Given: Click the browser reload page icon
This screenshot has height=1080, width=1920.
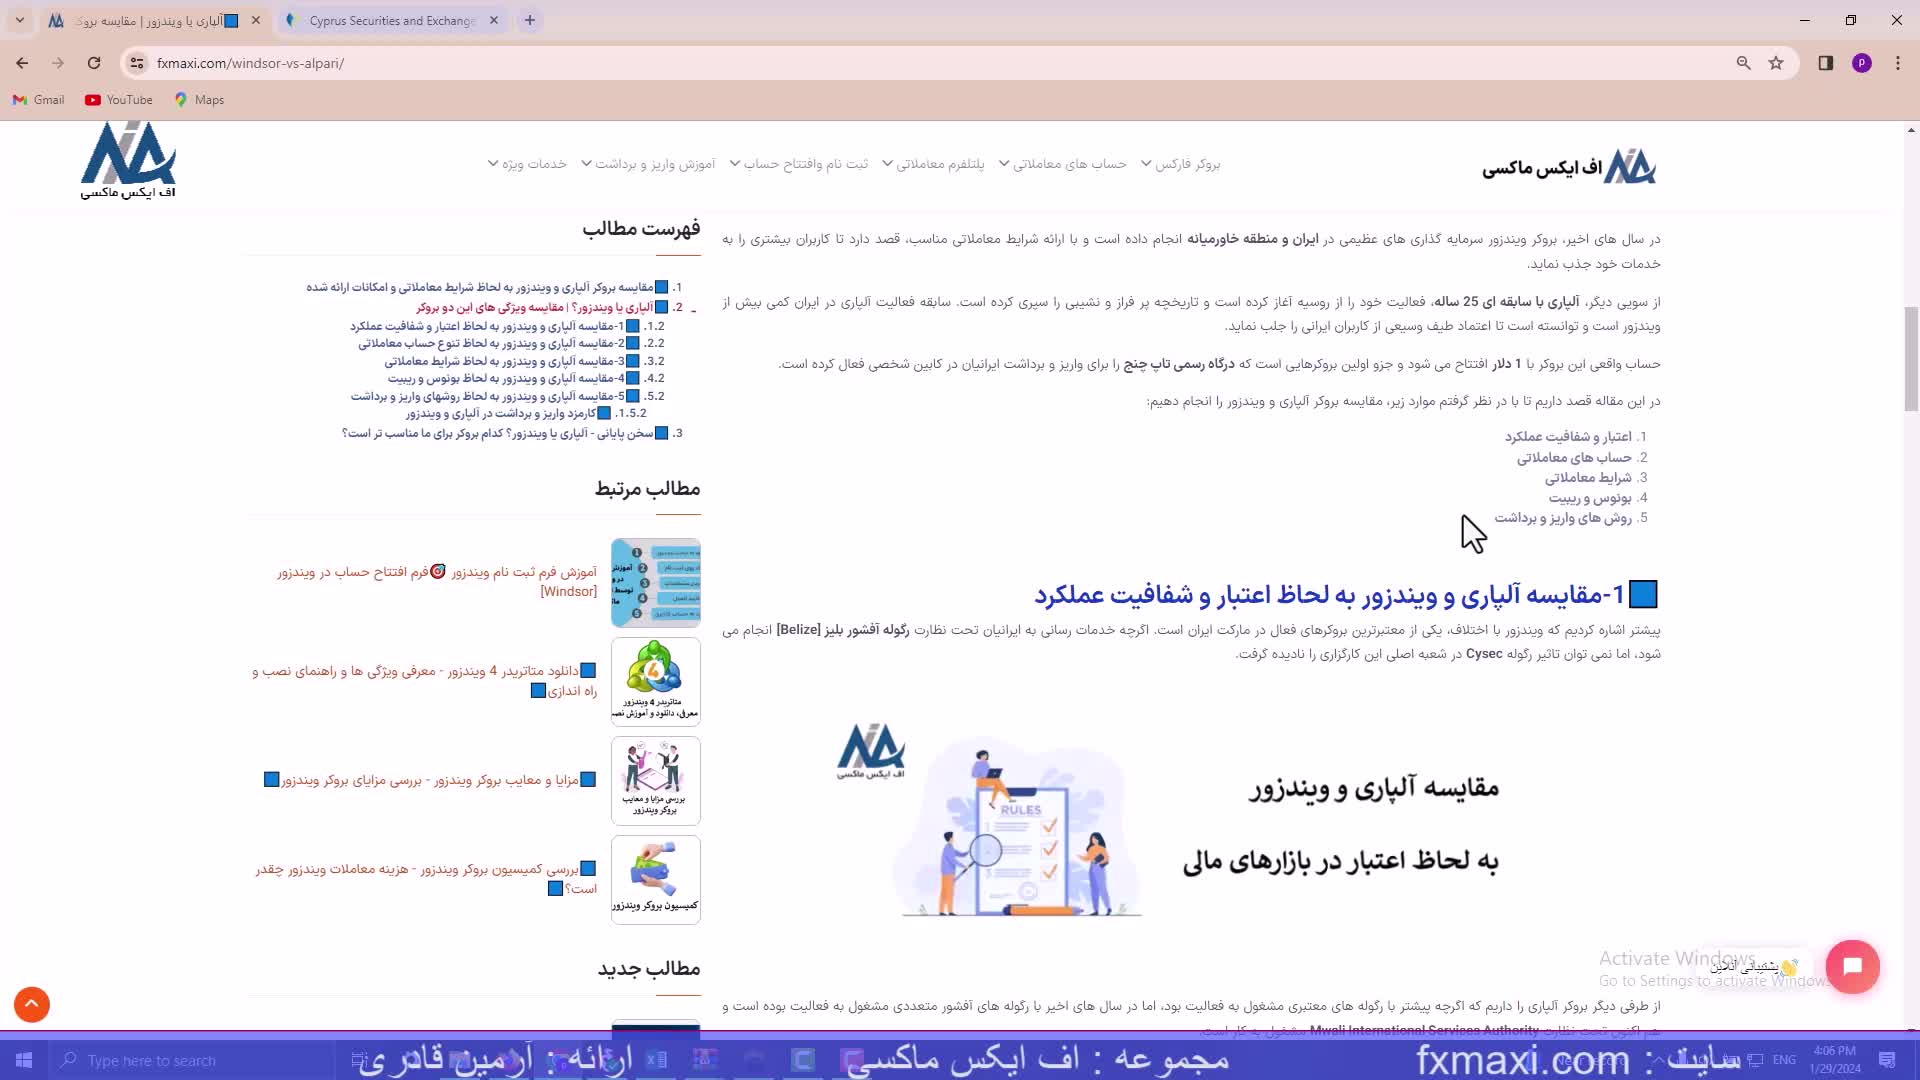Looking at the screenshot, I should click(x=94, y=63).
